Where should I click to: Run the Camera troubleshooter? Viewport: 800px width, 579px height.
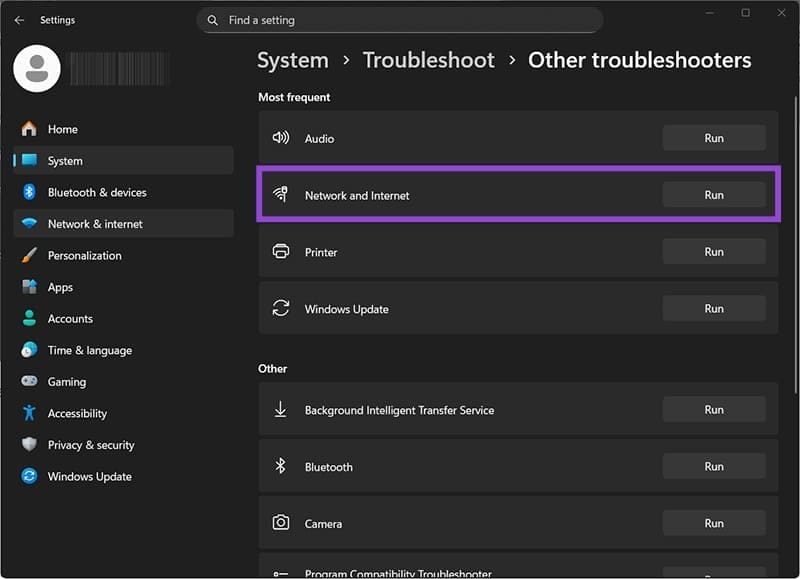(713, 523)
